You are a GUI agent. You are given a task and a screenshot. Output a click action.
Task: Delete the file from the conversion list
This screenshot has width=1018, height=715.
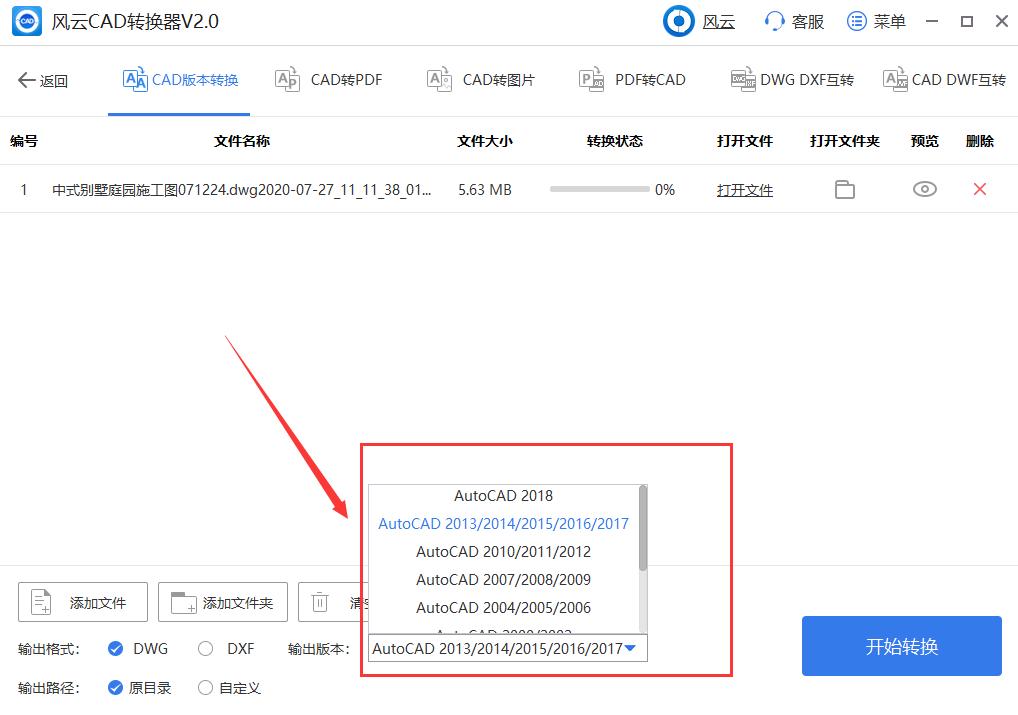coord(979,189)
